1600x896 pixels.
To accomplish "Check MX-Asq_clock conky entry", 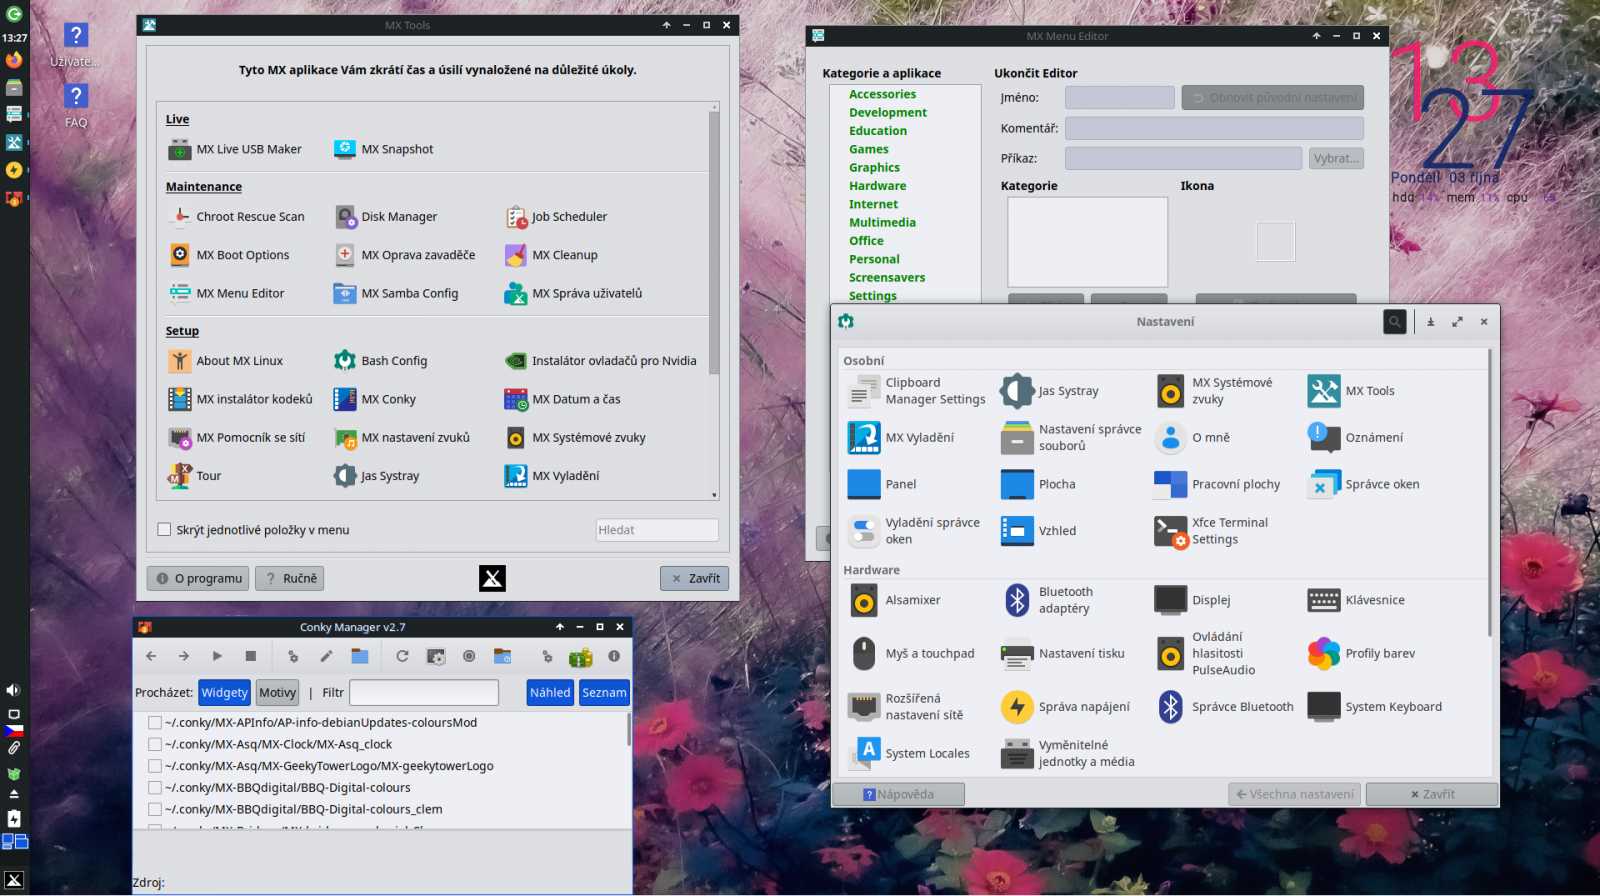I will point(155,745).
